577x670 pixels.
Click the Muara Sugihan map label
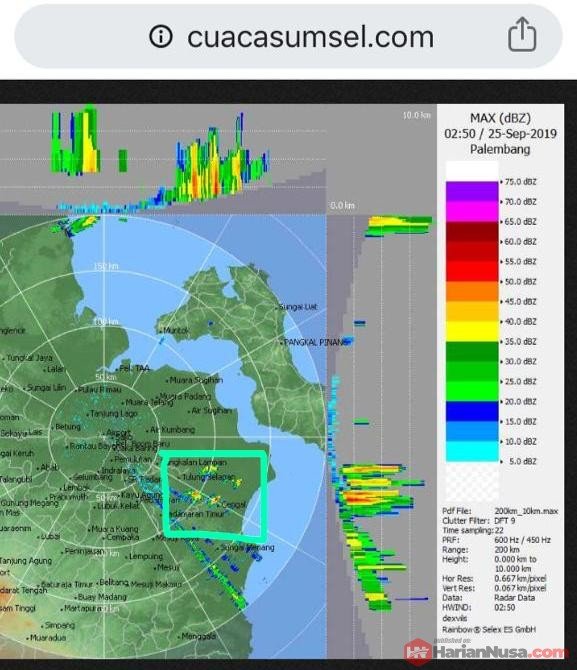(x=196, y=379)
